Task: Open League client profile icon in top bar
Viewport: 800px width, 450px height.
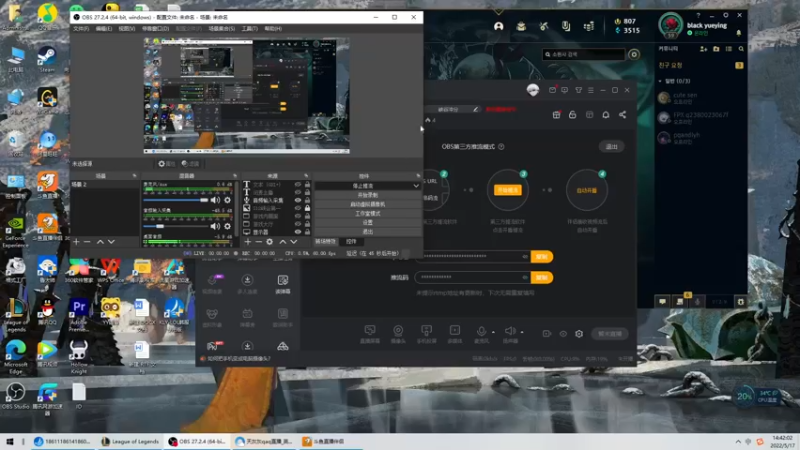Action: click(x=498, y=26)
